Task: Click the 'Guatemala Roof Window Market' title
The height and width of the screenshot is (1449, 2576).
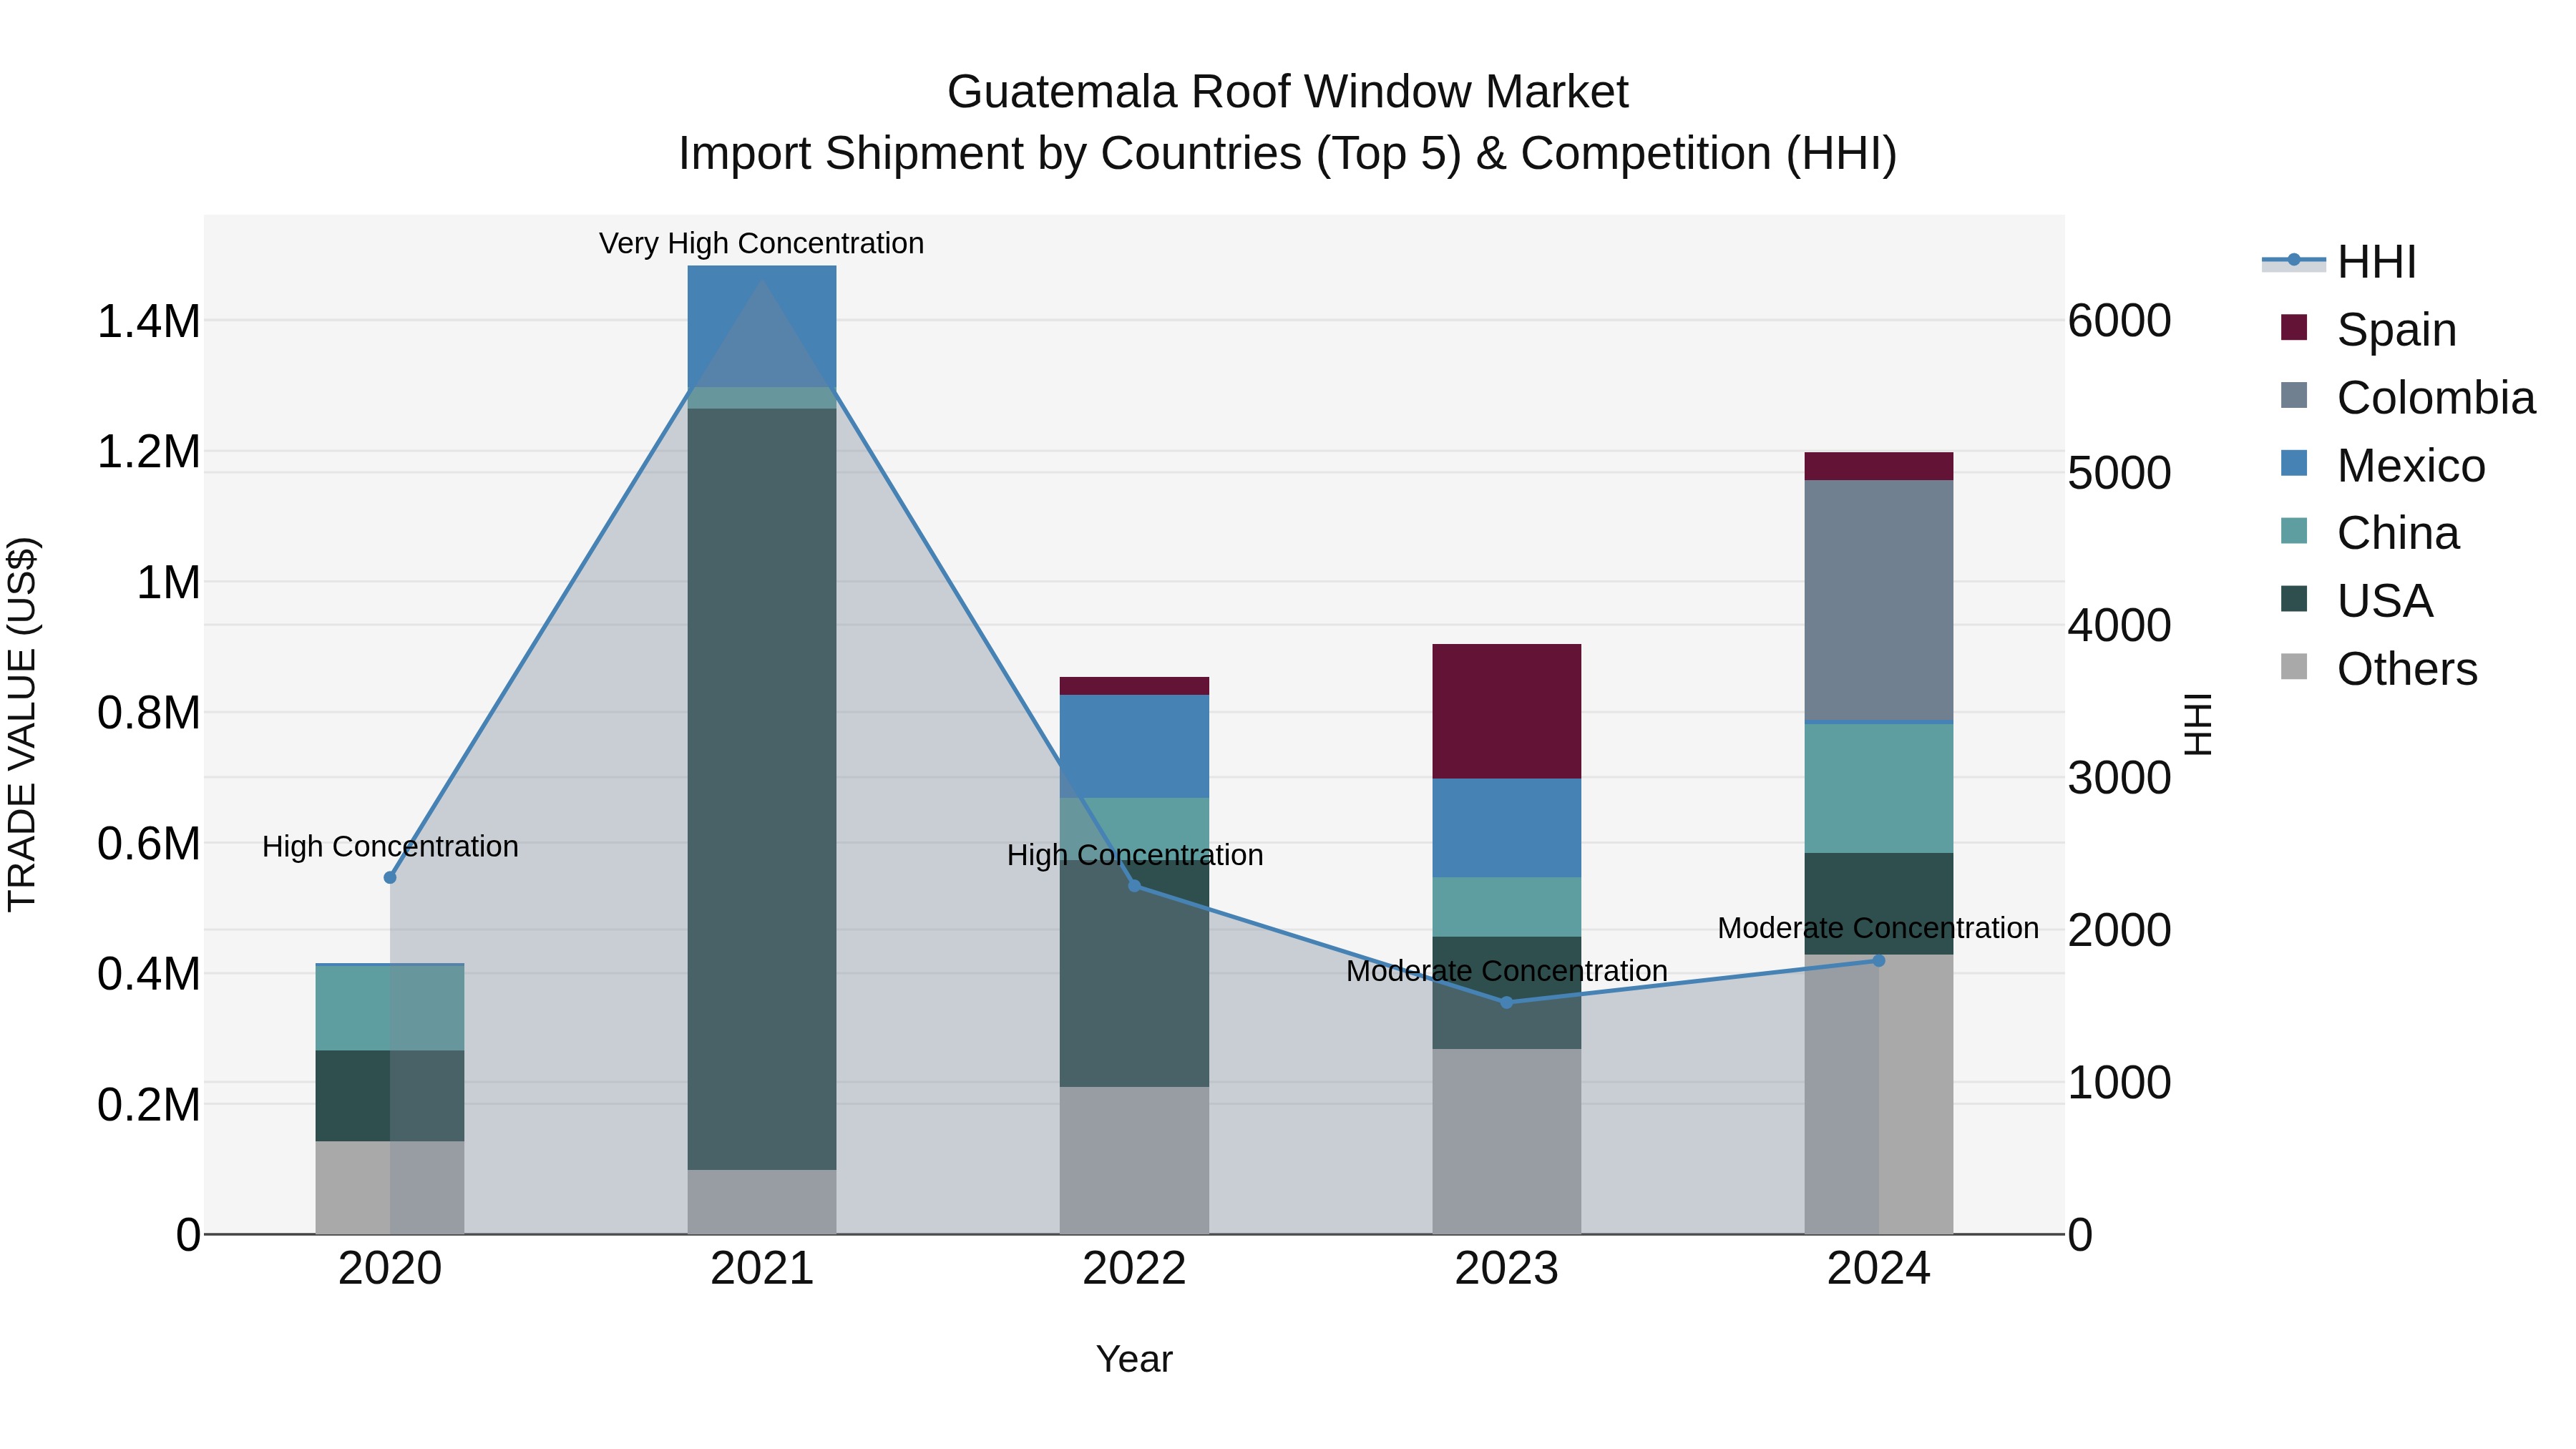Action: (1287, 92)
